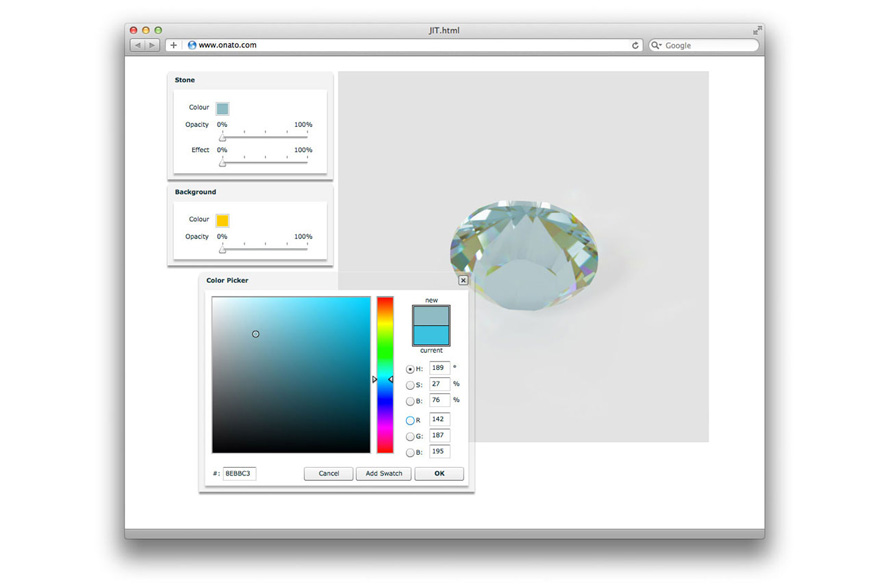
Task: Click the H value field showing 189
Action: [439, 368]
